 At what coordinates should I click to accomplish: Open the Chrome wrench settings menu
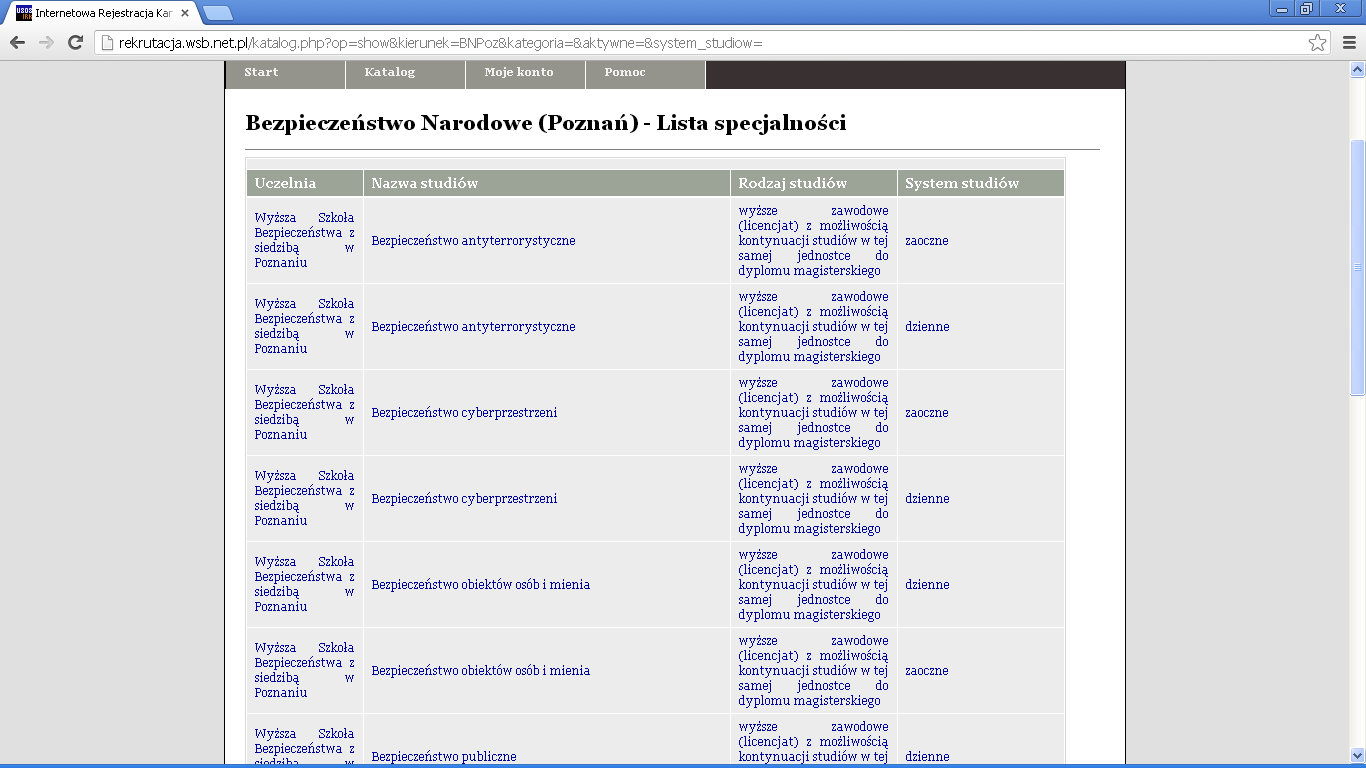pos(1349,42)
